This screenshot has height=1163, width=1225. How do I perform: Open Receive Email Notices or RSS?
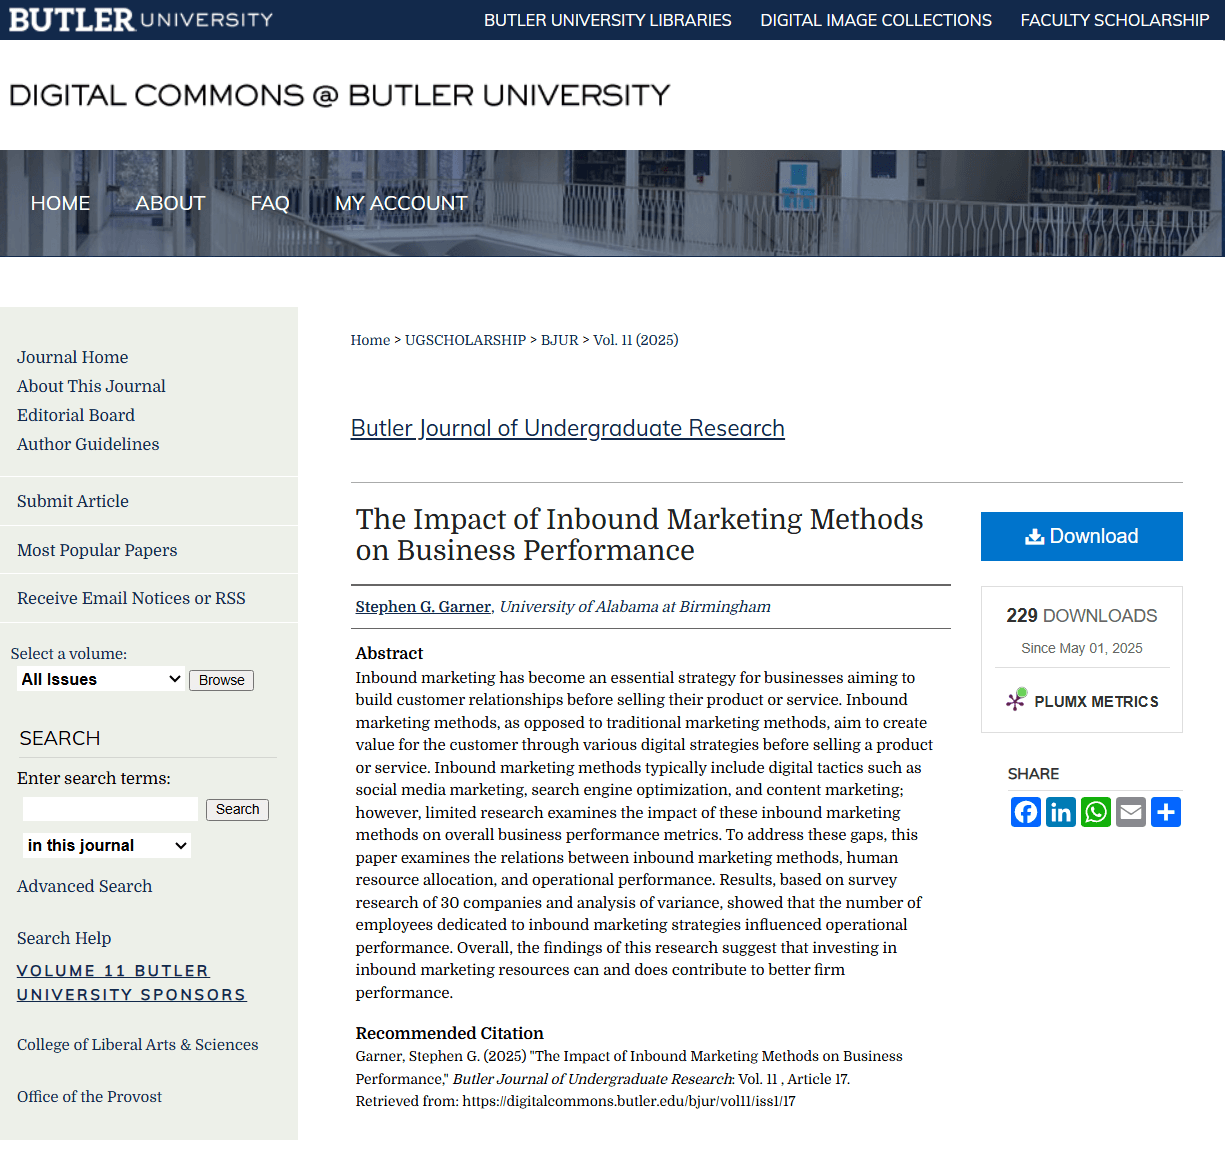tap(131, 598)
